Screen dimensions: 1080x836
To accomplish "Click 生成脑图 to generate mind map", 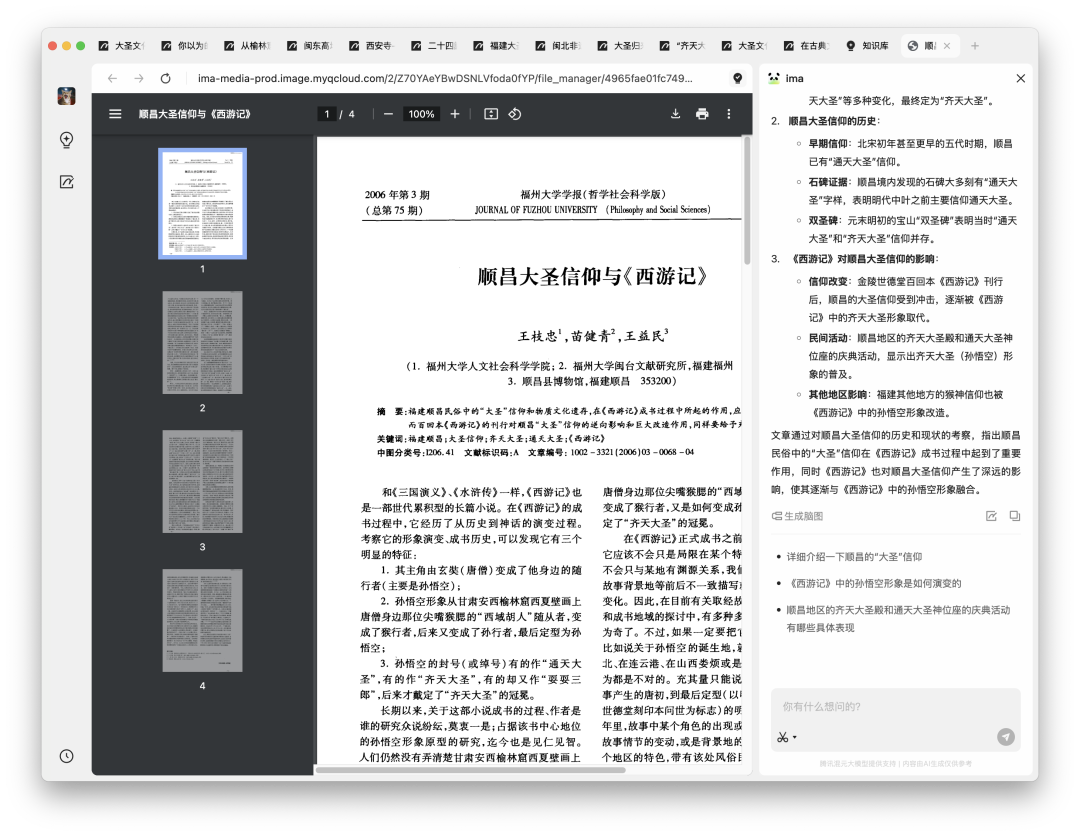I will [798, 516].
